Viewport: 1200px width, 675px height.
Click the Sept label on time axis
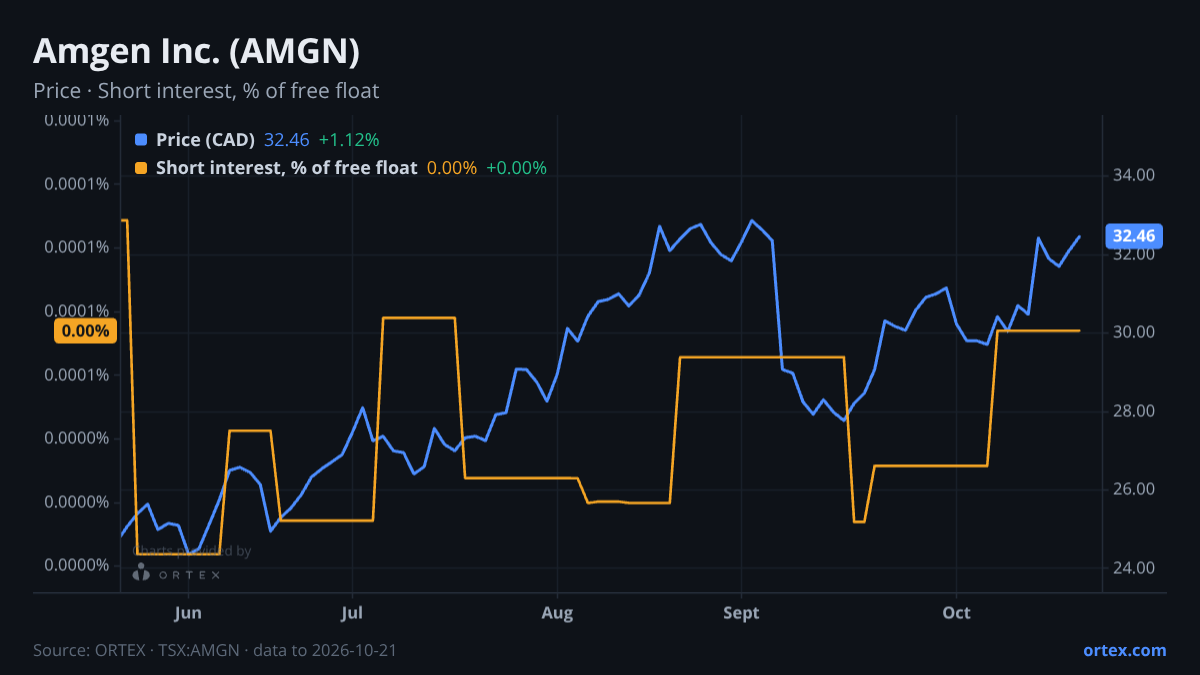[x=742, y=613]
